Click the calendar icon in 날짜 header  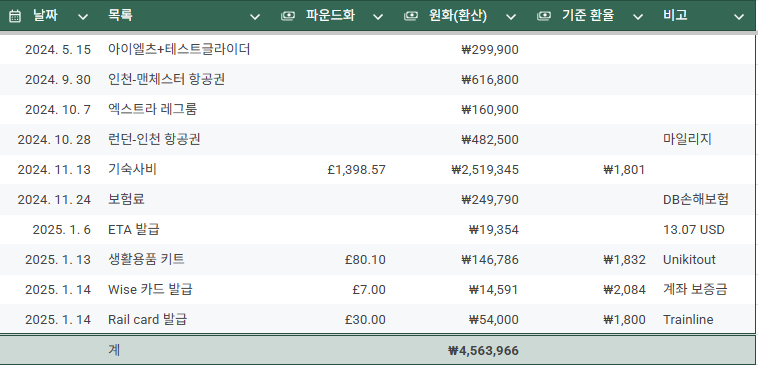click(15, 16)
